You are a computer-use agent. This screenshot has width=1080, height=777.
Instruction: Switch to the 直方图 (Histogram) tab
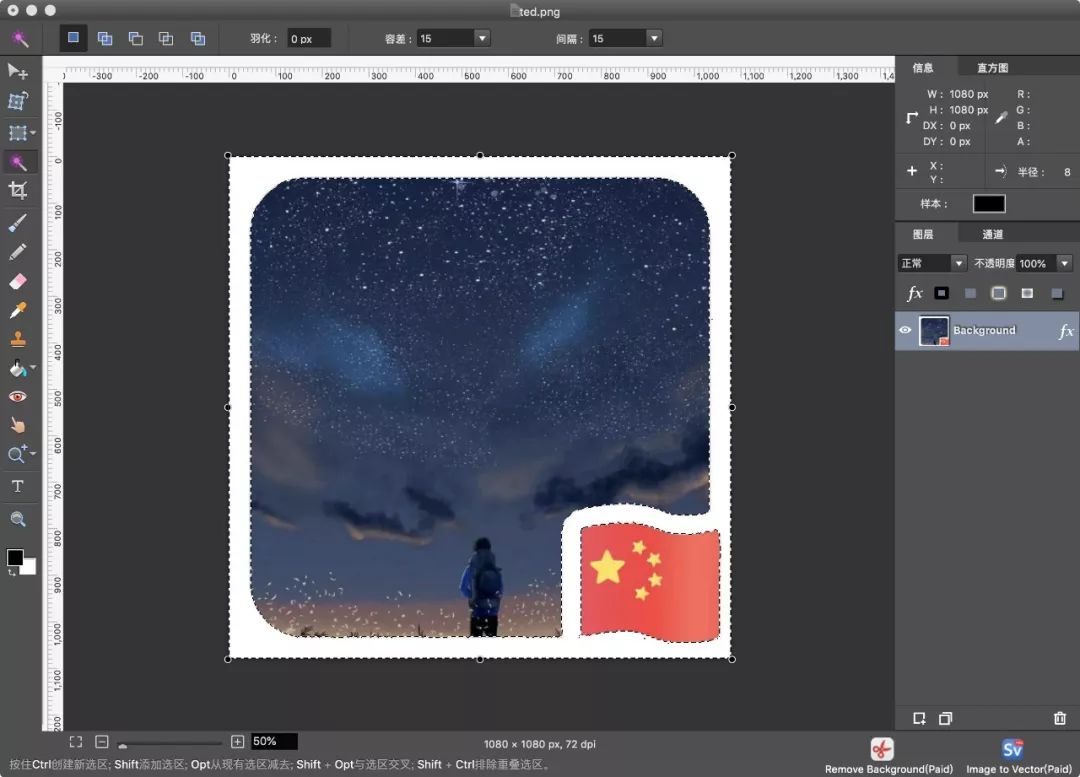click(993, 68)
